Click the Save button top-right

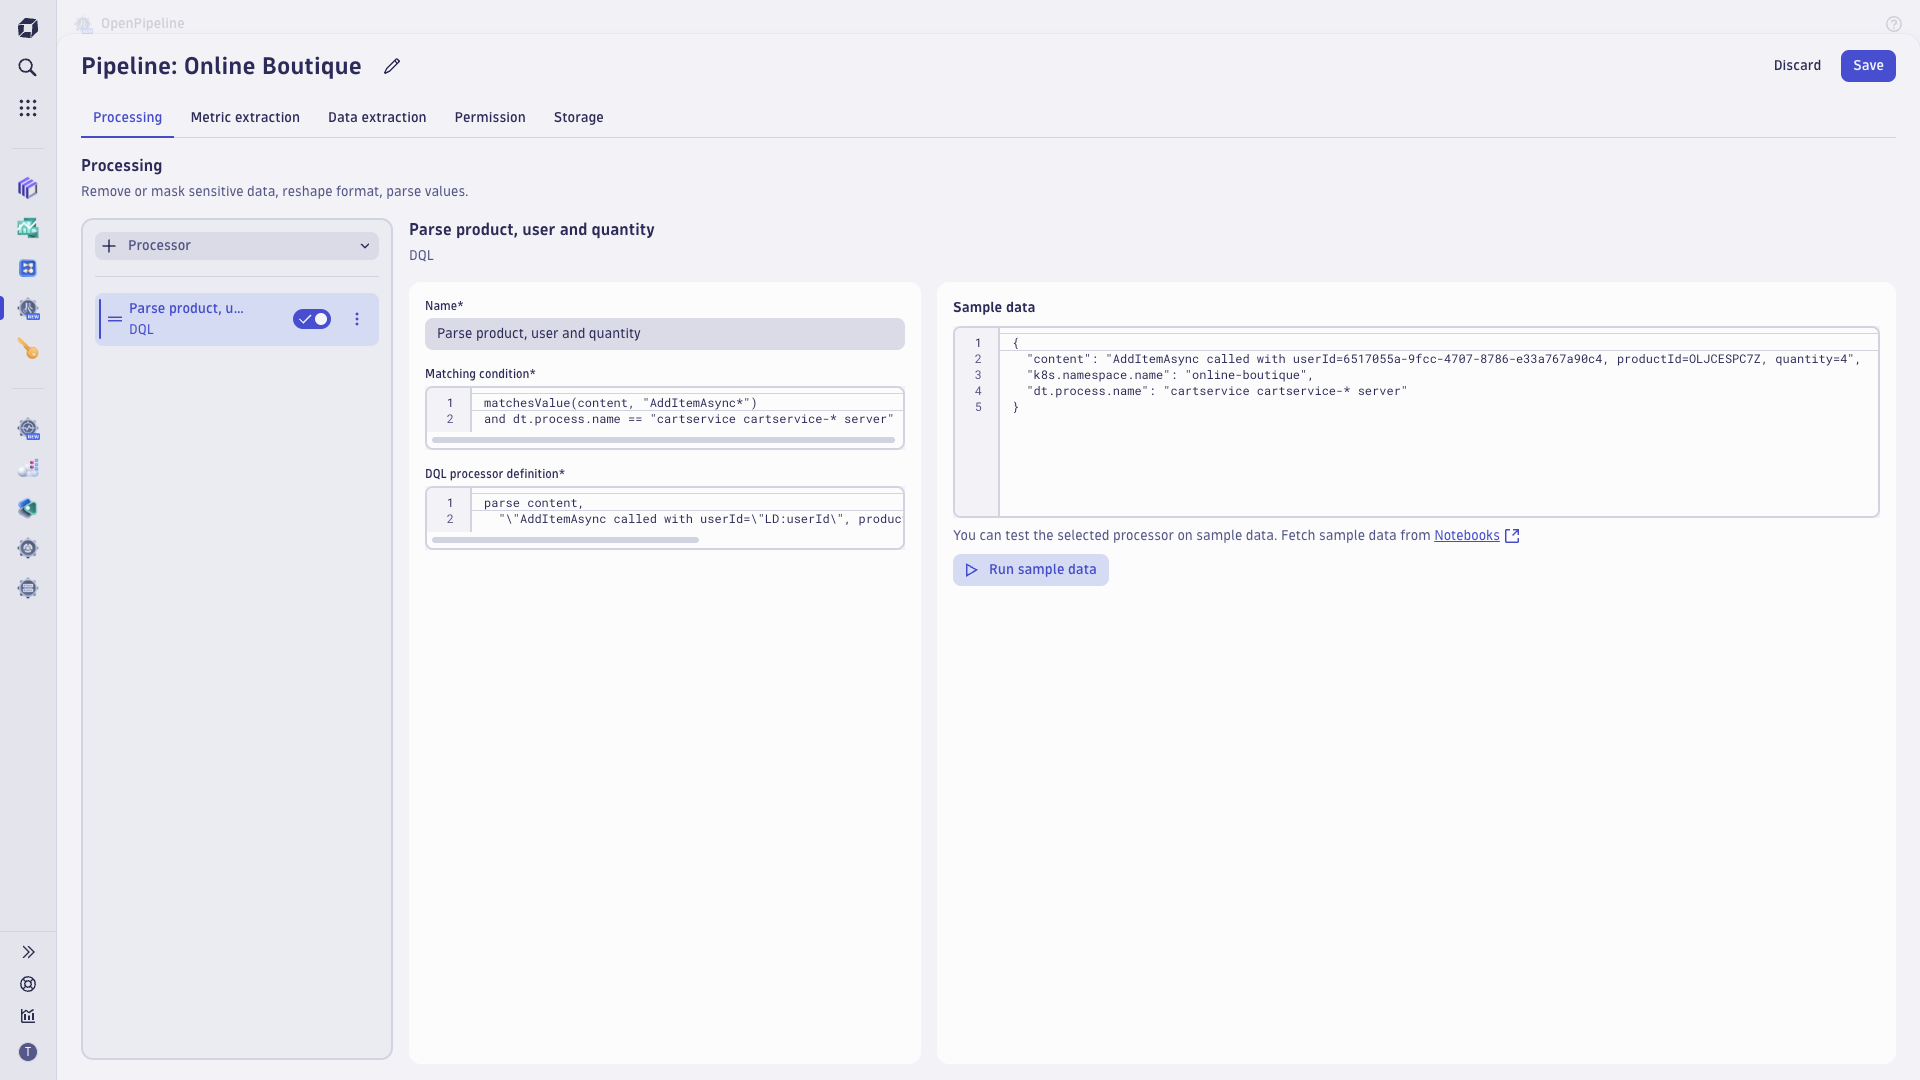(1867, 65)
